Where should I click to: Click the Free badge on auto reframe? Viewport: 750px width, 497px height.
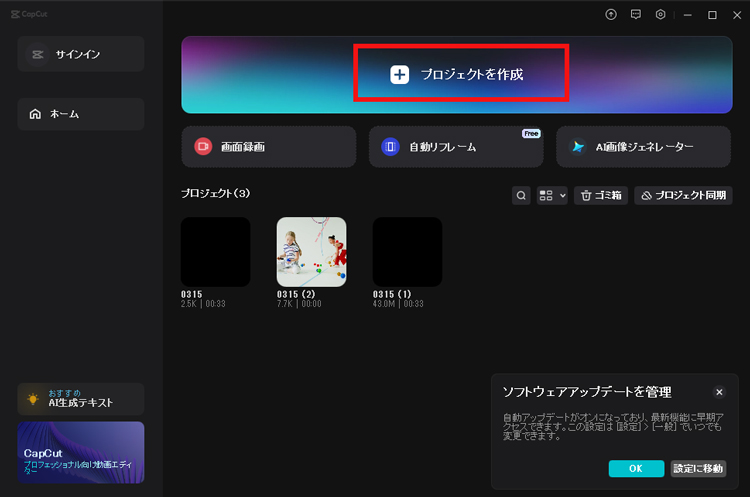coord(531,133)
